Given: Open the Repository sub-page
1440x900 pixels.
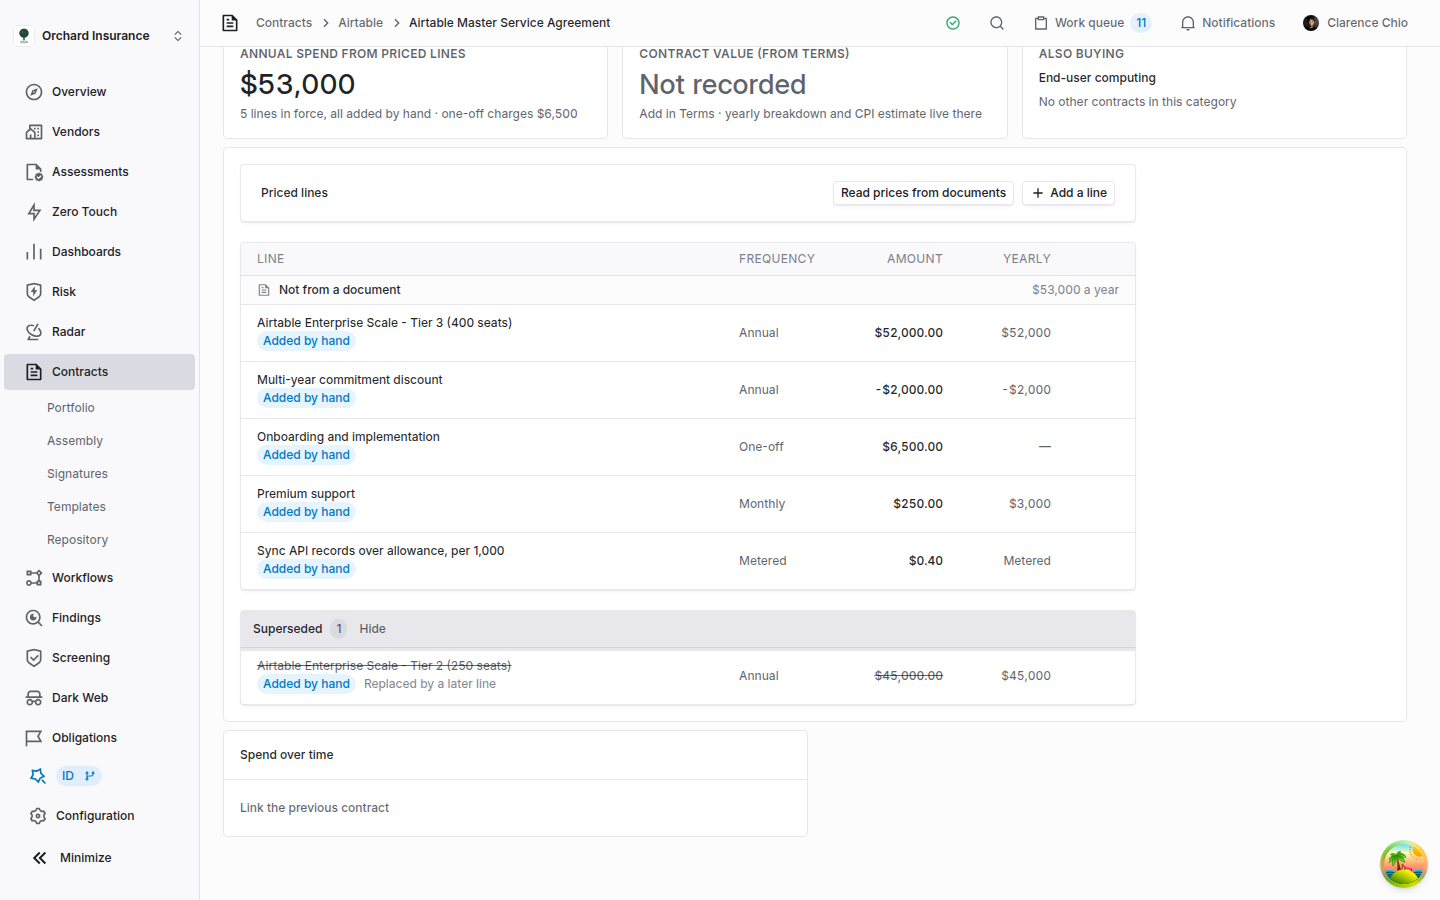Looking at the screenshot, I should [x=77, y=540].
